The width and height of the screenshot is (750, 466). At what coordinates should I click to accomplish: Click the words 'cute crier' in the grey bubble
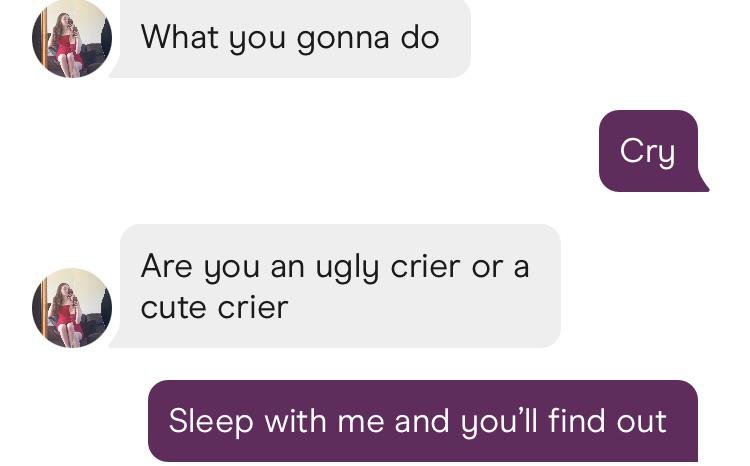(214, 307)
